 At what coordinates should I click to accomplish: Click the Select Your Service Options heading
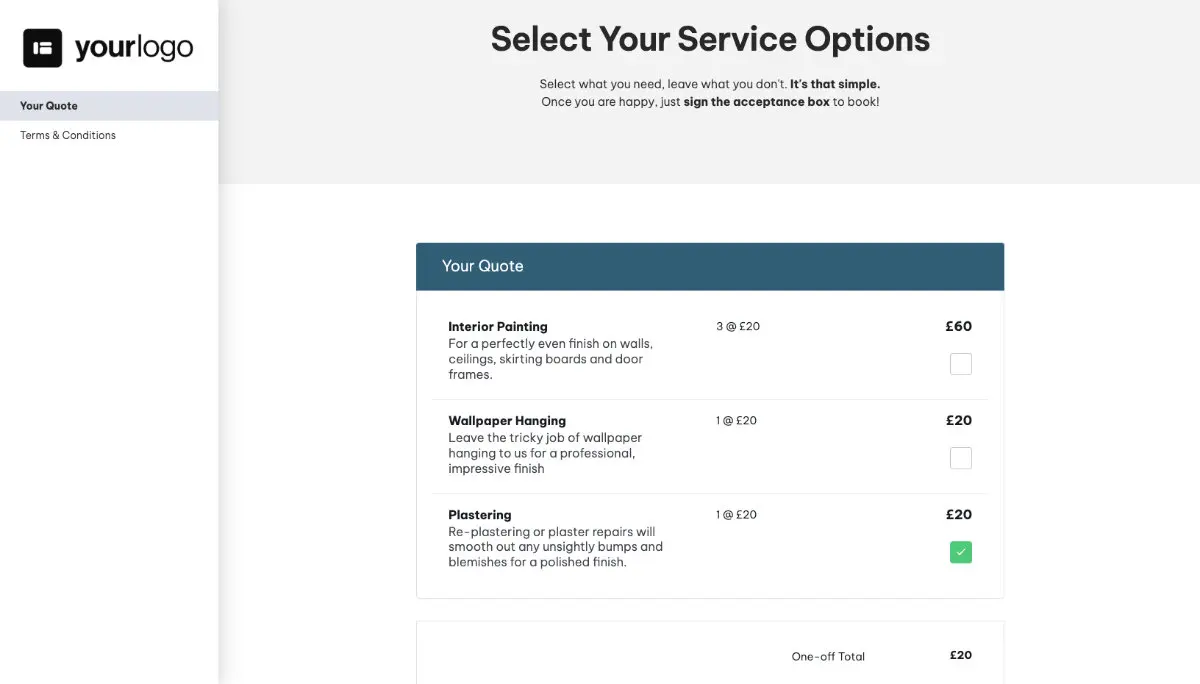tap(710, 38)
